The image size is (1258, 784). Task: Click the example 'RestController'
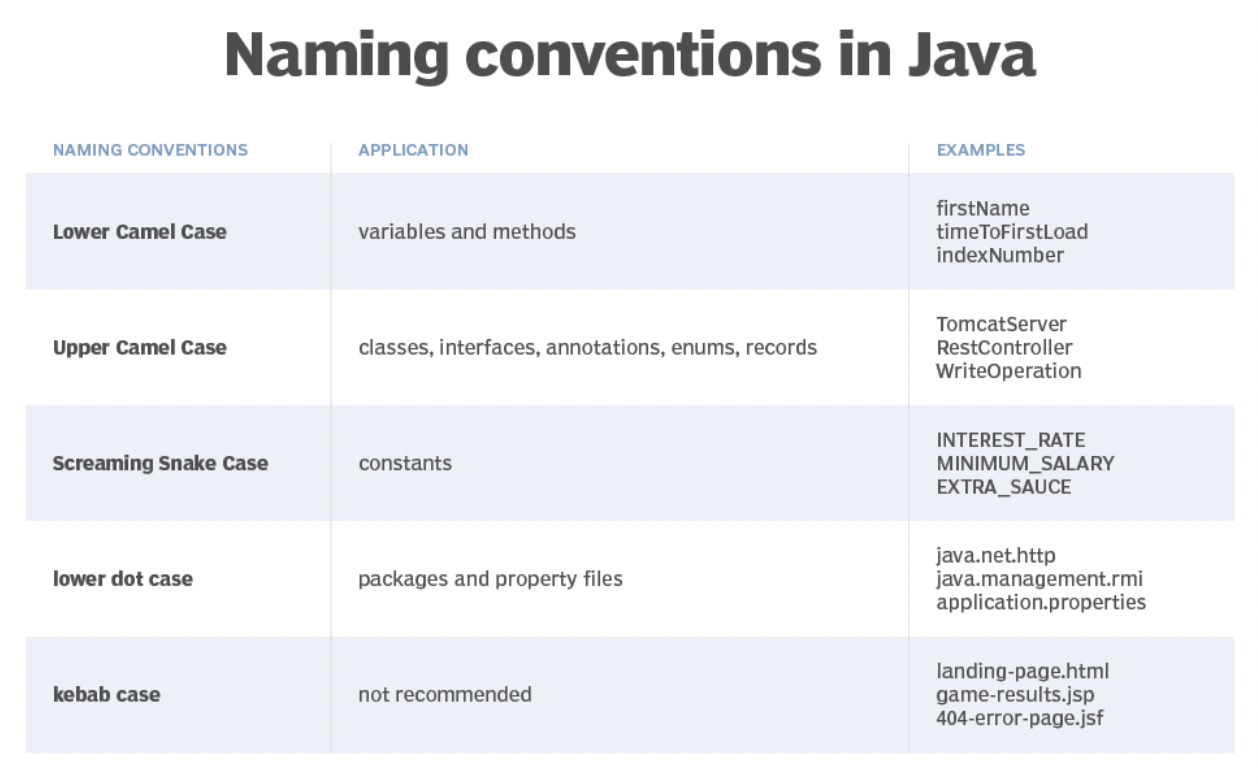coord(1004,348)
